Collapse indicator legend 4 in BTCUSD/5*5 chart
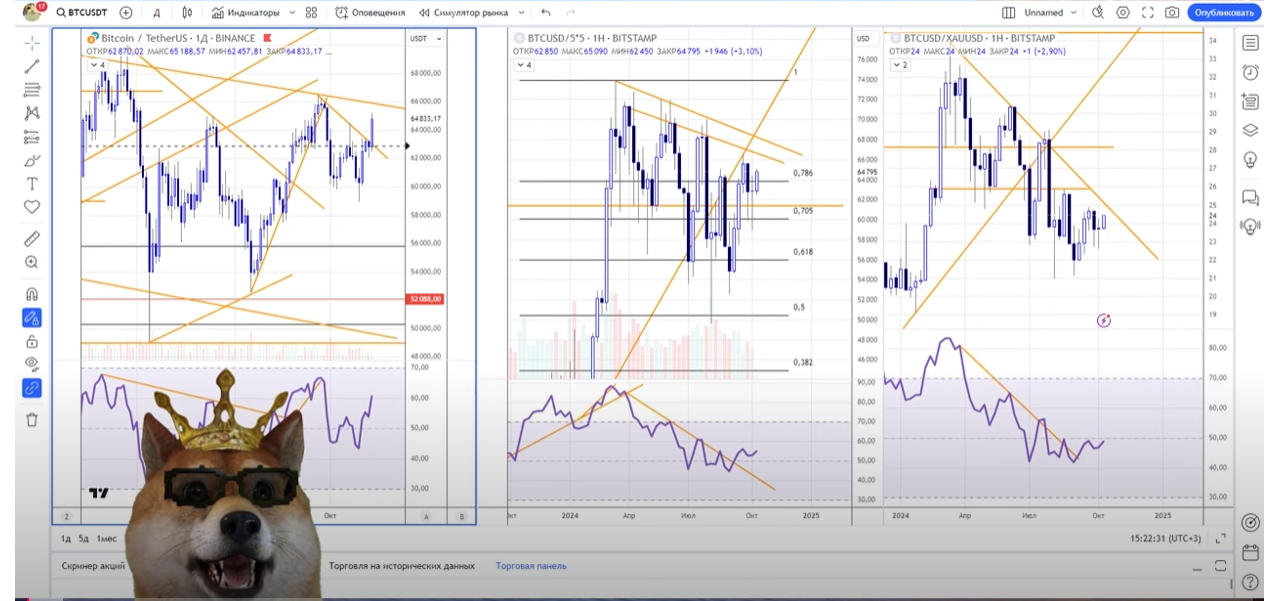 tap(523, 65)
